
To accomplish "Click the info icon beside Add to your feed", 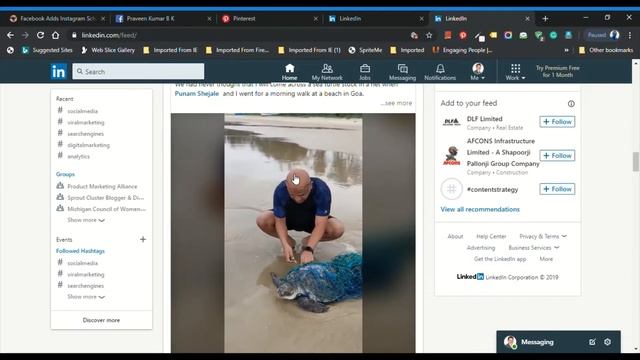I will point(571,104).
